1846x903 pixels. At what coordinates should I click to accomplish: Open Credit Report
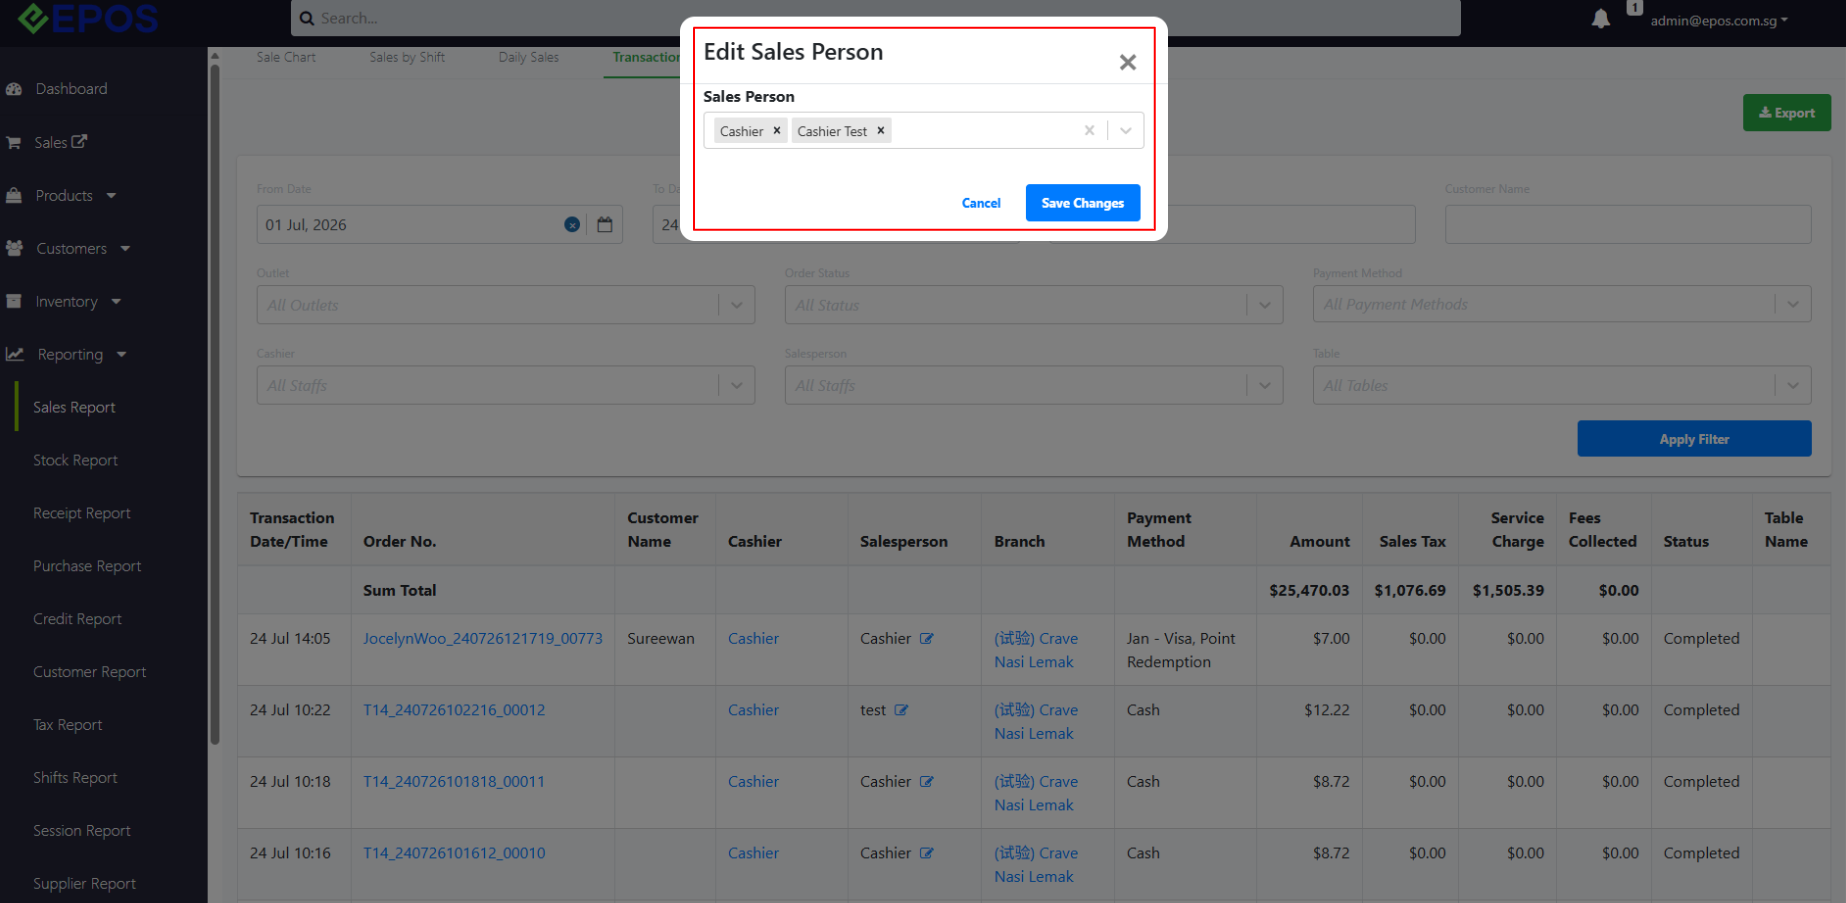tap(77, 619)
